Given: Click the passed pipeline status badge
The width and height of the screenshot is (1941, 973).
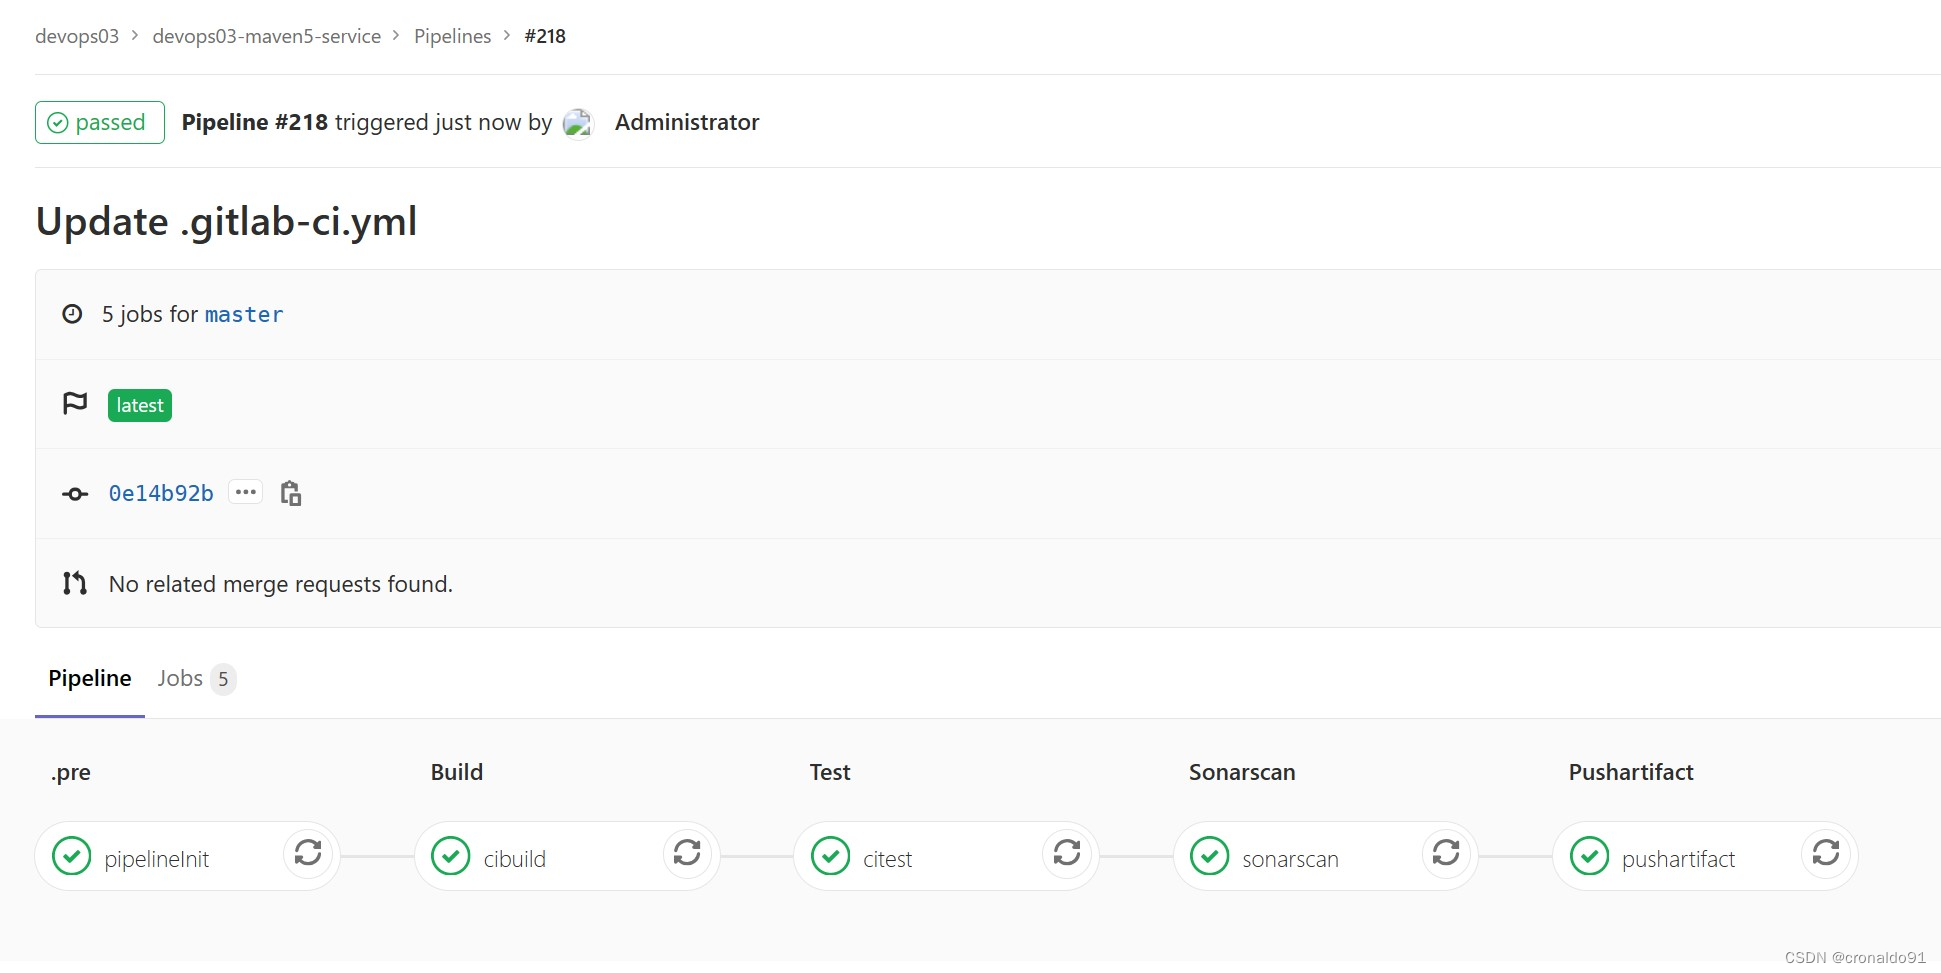Looking at the screenshot, I should click(x=99, y=122).
